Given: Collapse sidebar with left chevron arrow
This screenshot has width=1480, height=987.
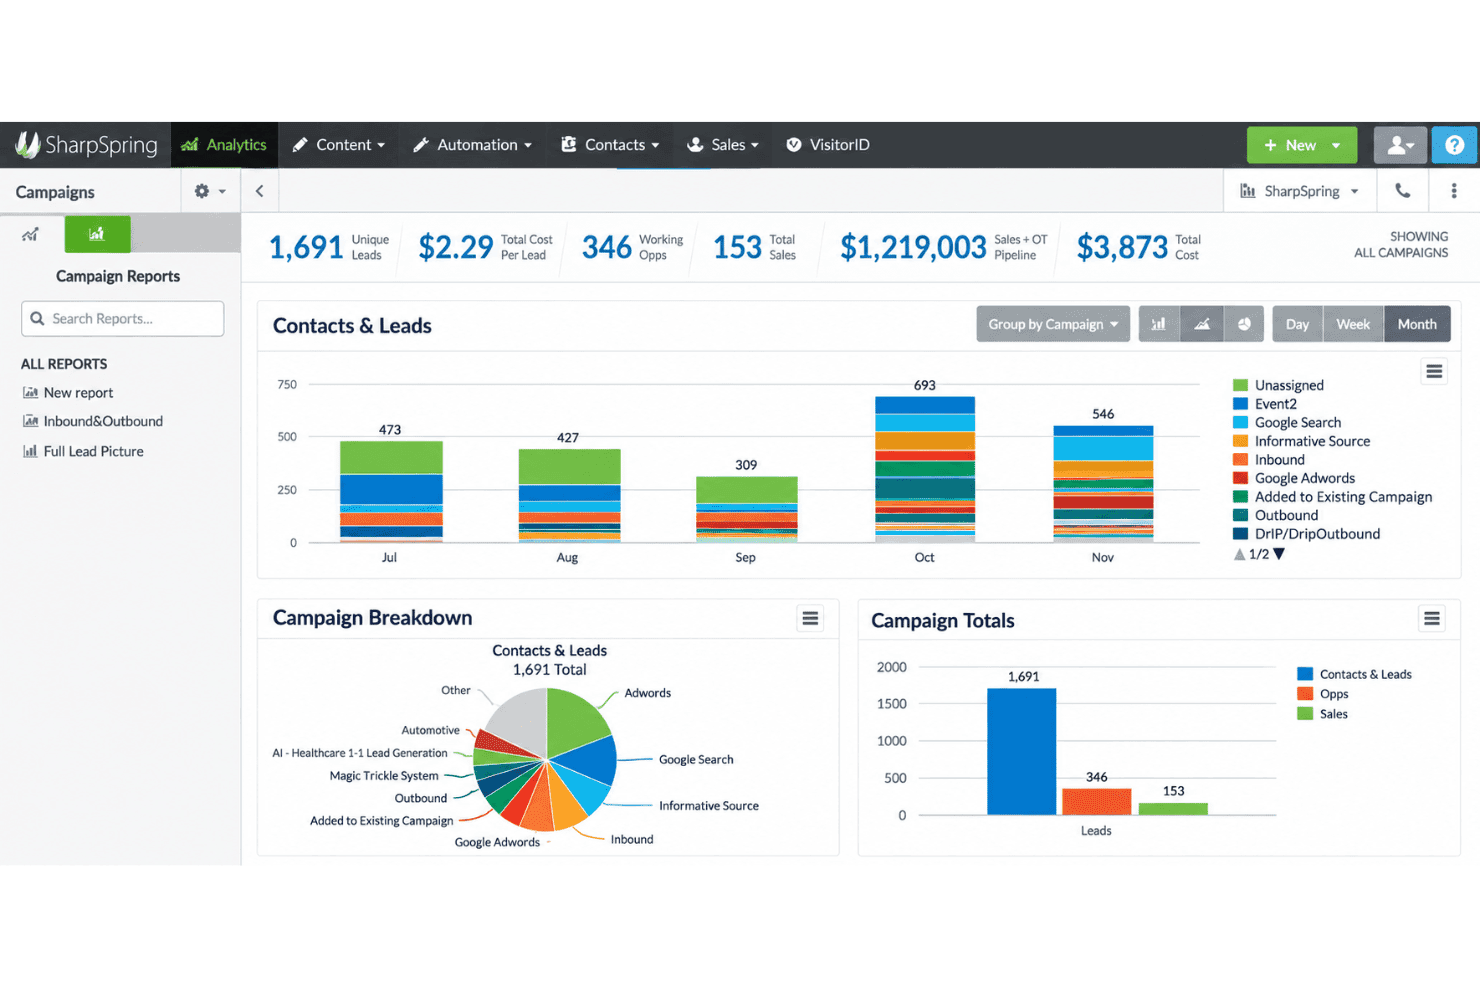Looking at the screenshot, I should click(259, 191).
